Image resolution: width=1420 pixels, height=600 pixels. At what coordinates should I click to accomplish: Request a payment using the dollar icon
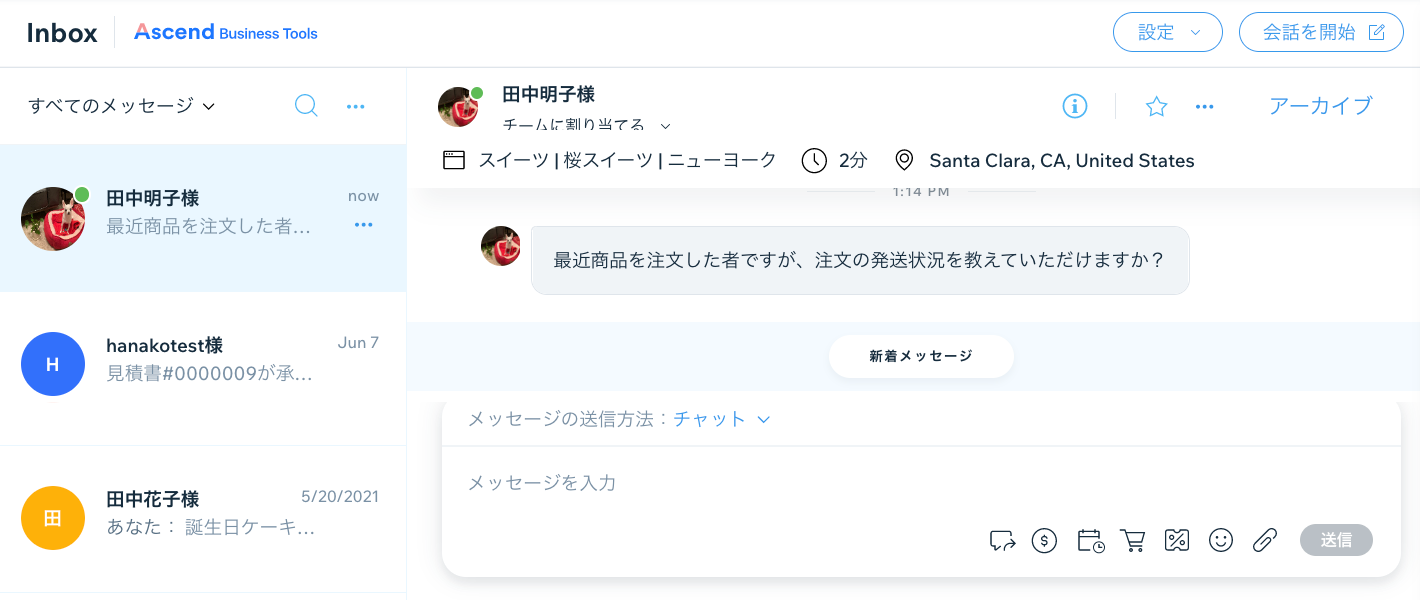click(x=1045, y=540)
